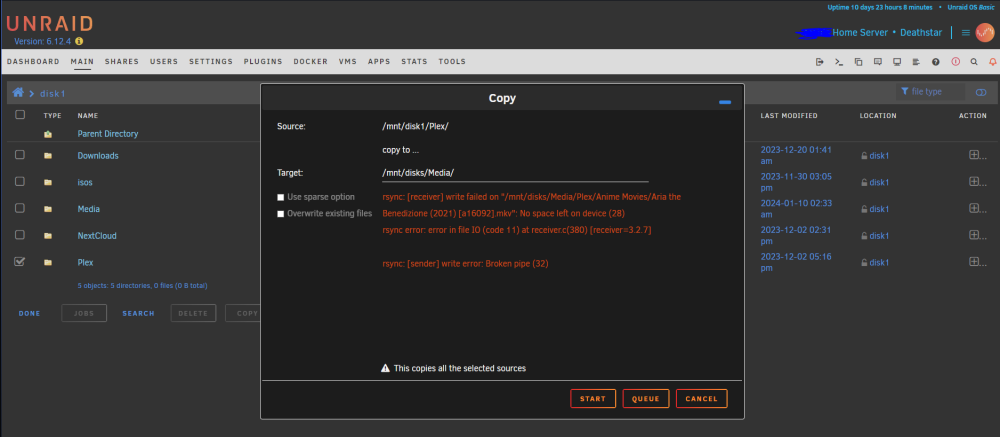Uncheck the Plex row checkbox
Screen dimensions: 1000x437
[x=20, y=262]
